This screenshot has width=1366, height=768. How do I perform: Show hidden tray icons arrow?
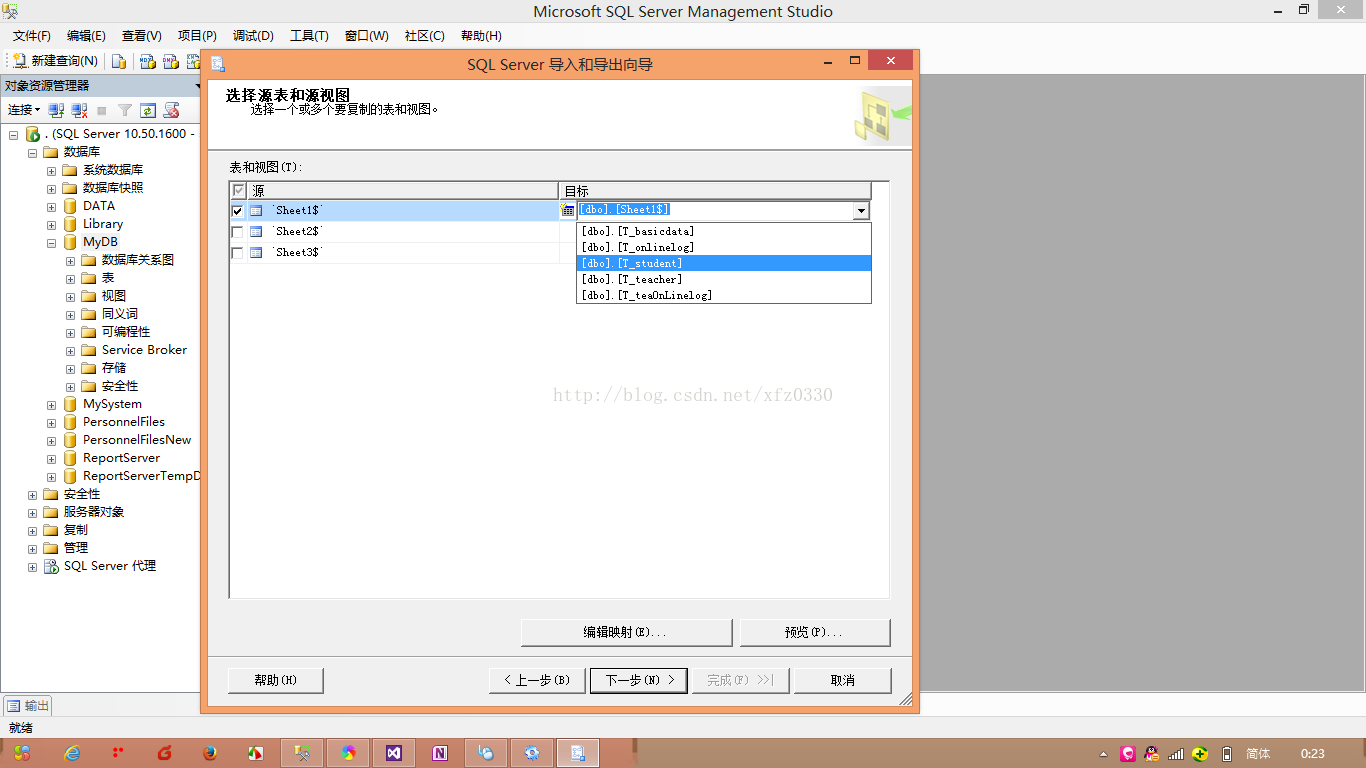[x=1103, y=754]
